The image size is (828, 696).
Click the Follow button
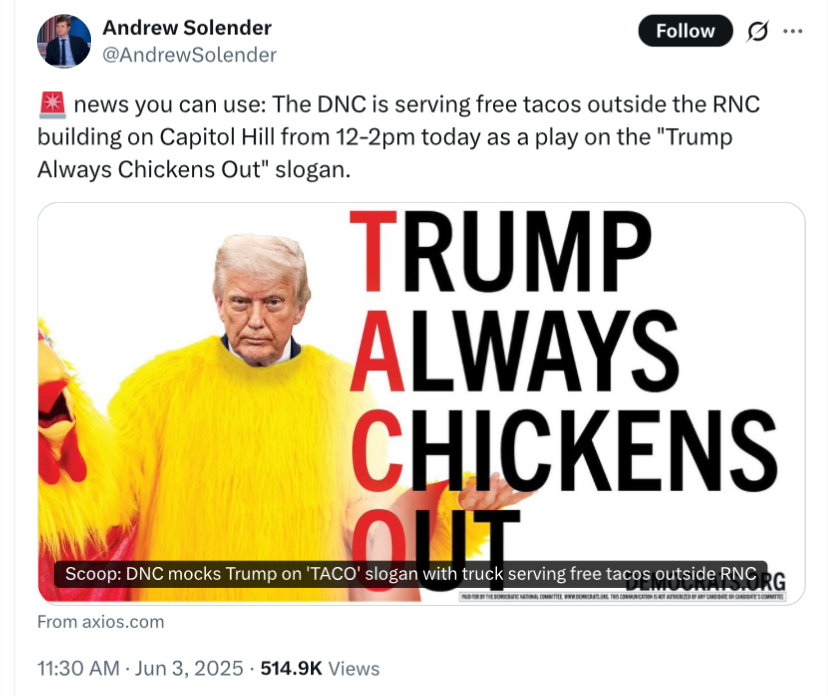[x=685, y=31]
